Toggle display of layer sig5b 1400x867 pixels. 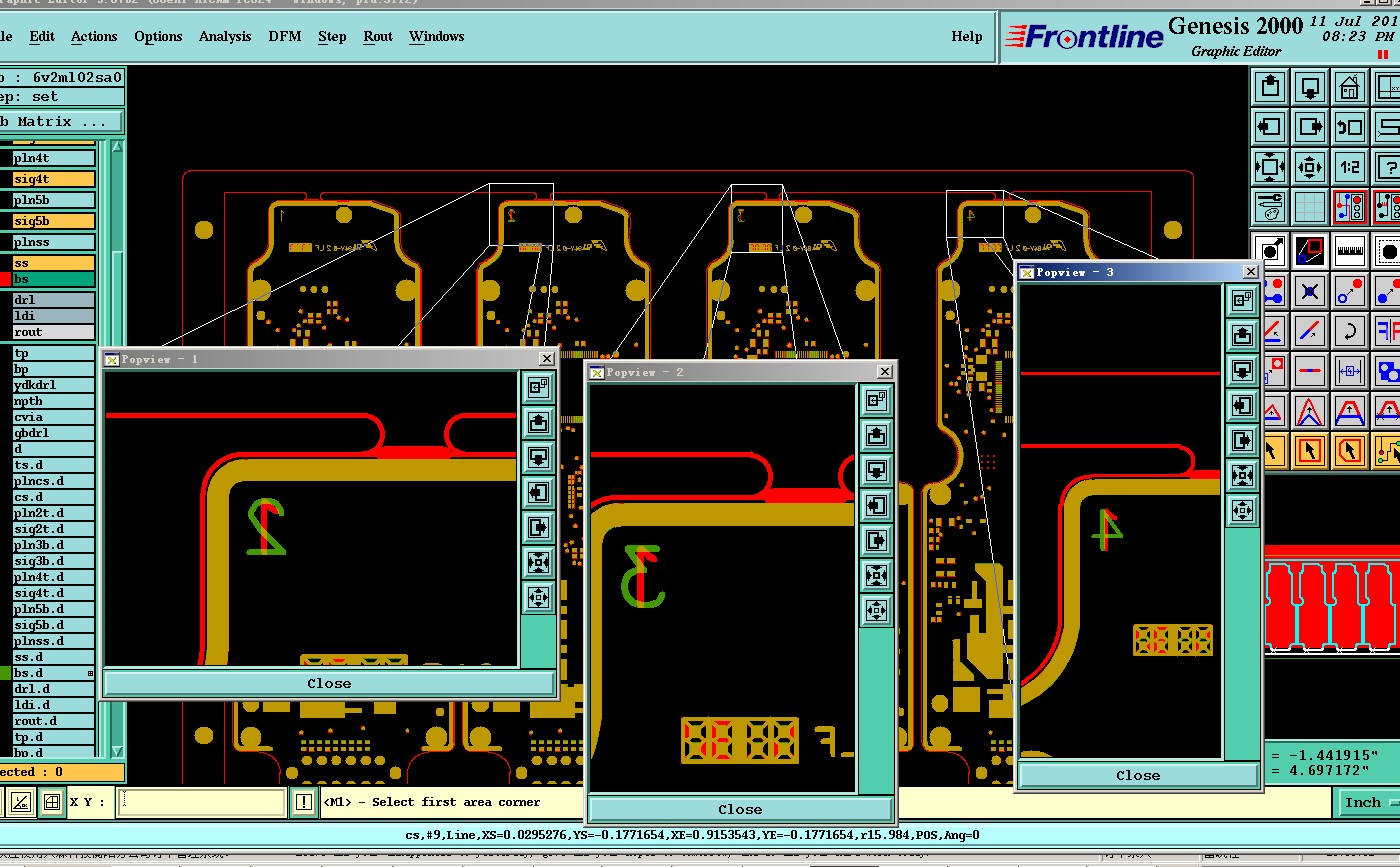pyautogui.click(x=53, y=221)
